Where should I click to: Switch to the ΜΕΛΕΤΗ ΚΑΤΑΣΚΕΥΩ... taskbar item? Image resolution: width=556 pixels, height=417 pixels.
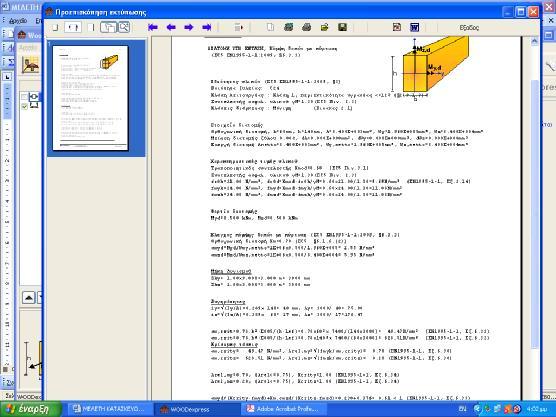109,409
